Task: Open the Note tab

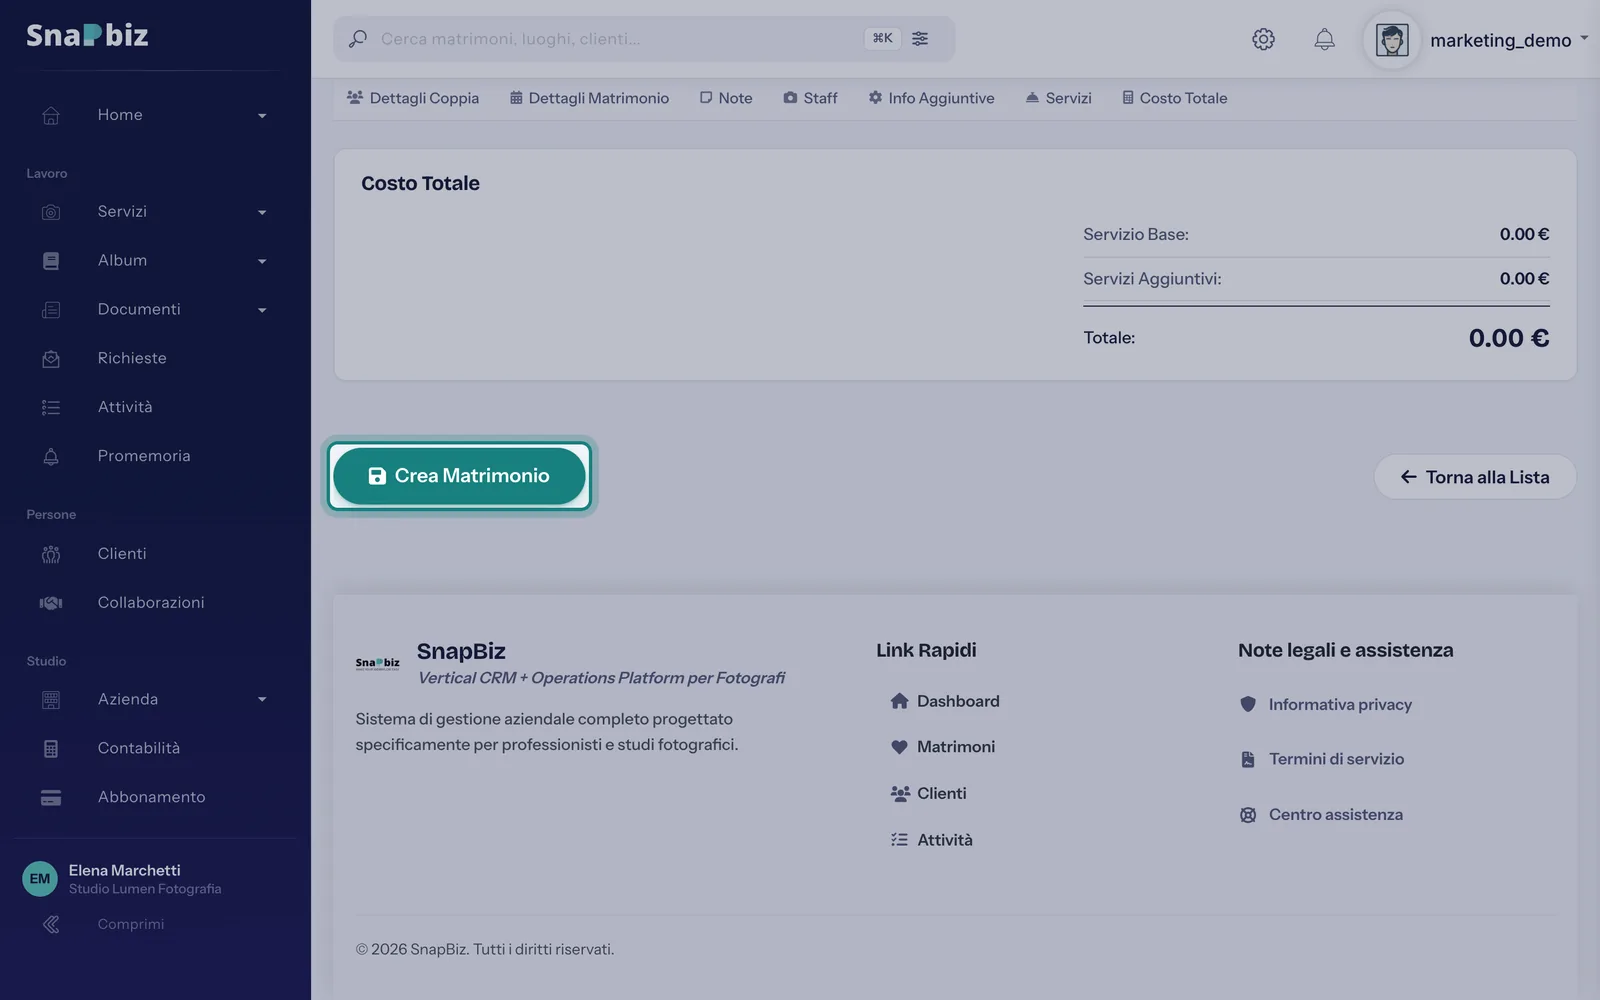Action: [726, 98]
